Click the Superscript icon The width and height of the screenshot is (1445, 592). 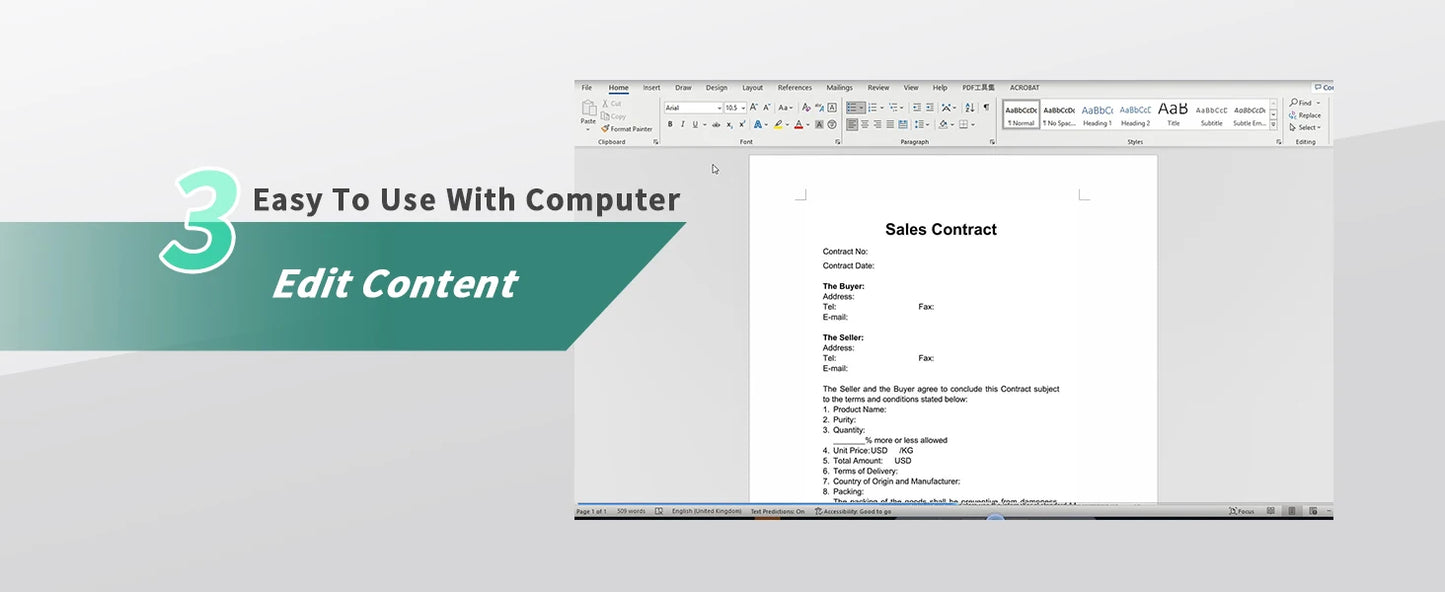[742, 125]
